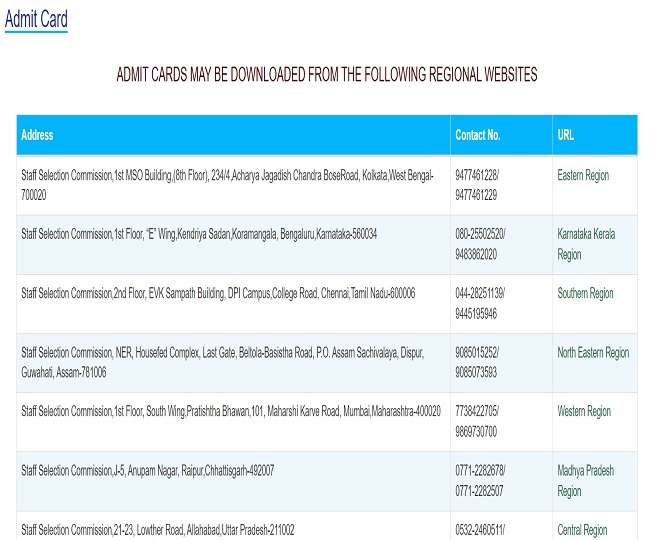This screenshot has width=650, height=540.
Task: Click contact number 9085015252/ 9085073593
Action: click(x=477, y=363)
